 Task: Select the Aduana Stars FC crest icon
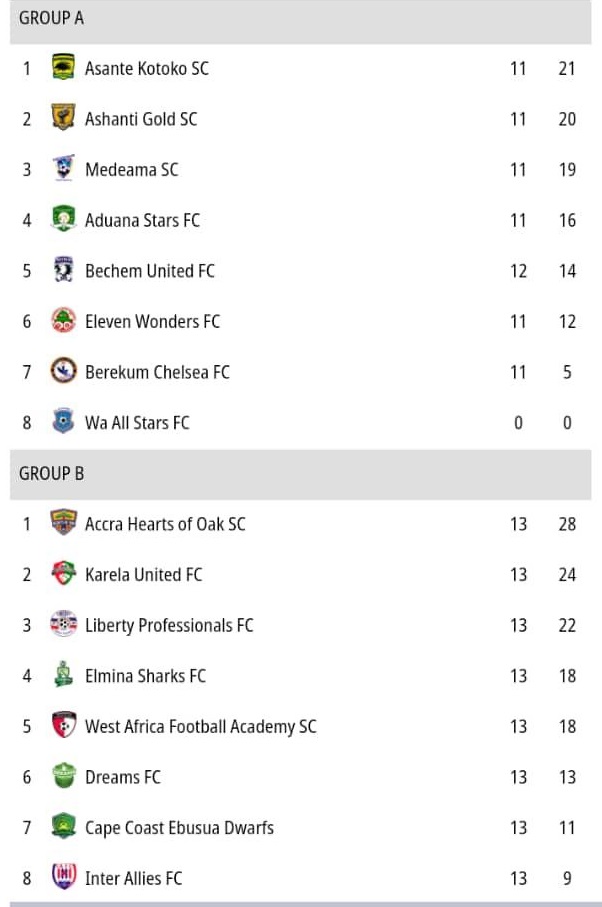tap(64, 219)
